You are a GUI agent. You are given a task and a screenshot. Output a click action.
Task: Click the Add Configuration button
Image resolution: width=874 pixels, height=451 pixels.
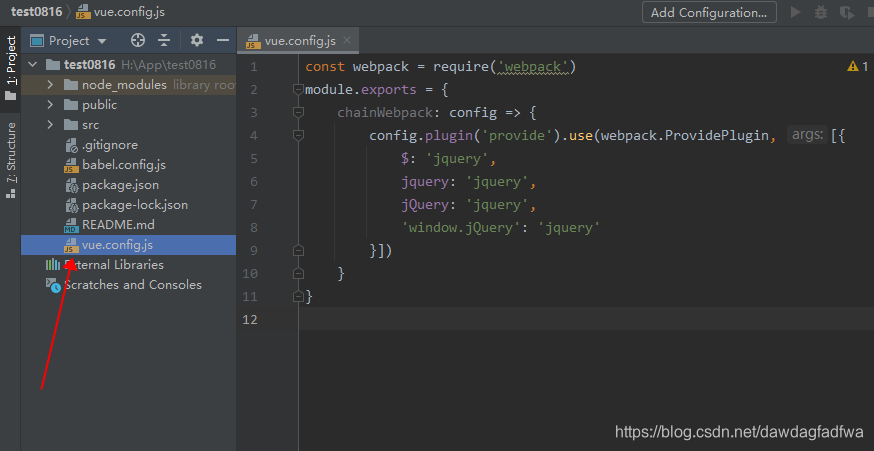tap(709, 12)
